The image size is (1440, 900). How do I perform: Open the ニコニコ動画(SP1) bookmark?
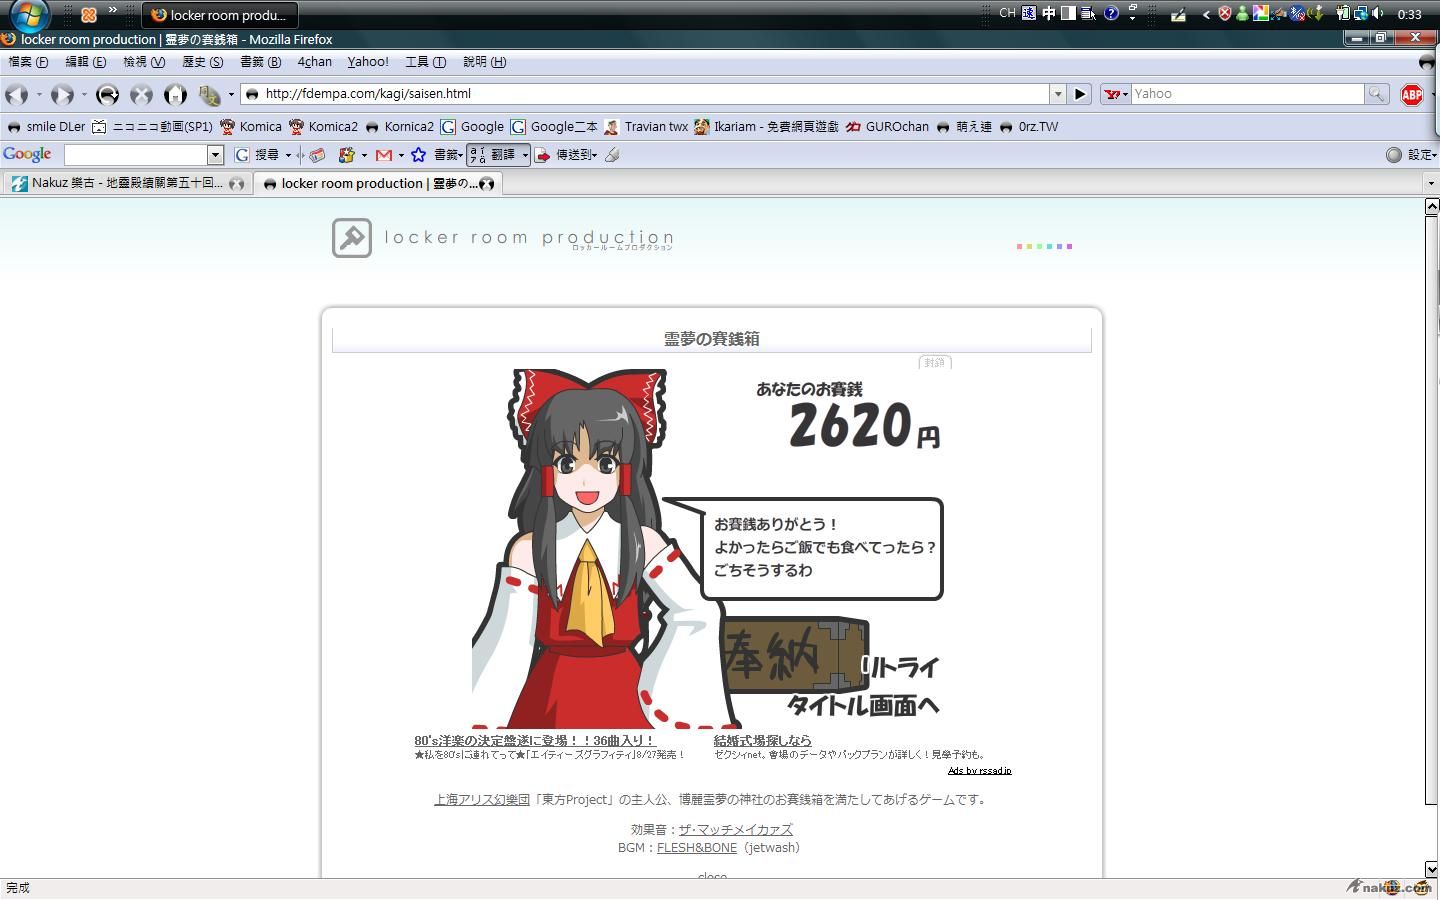(152, 127)
